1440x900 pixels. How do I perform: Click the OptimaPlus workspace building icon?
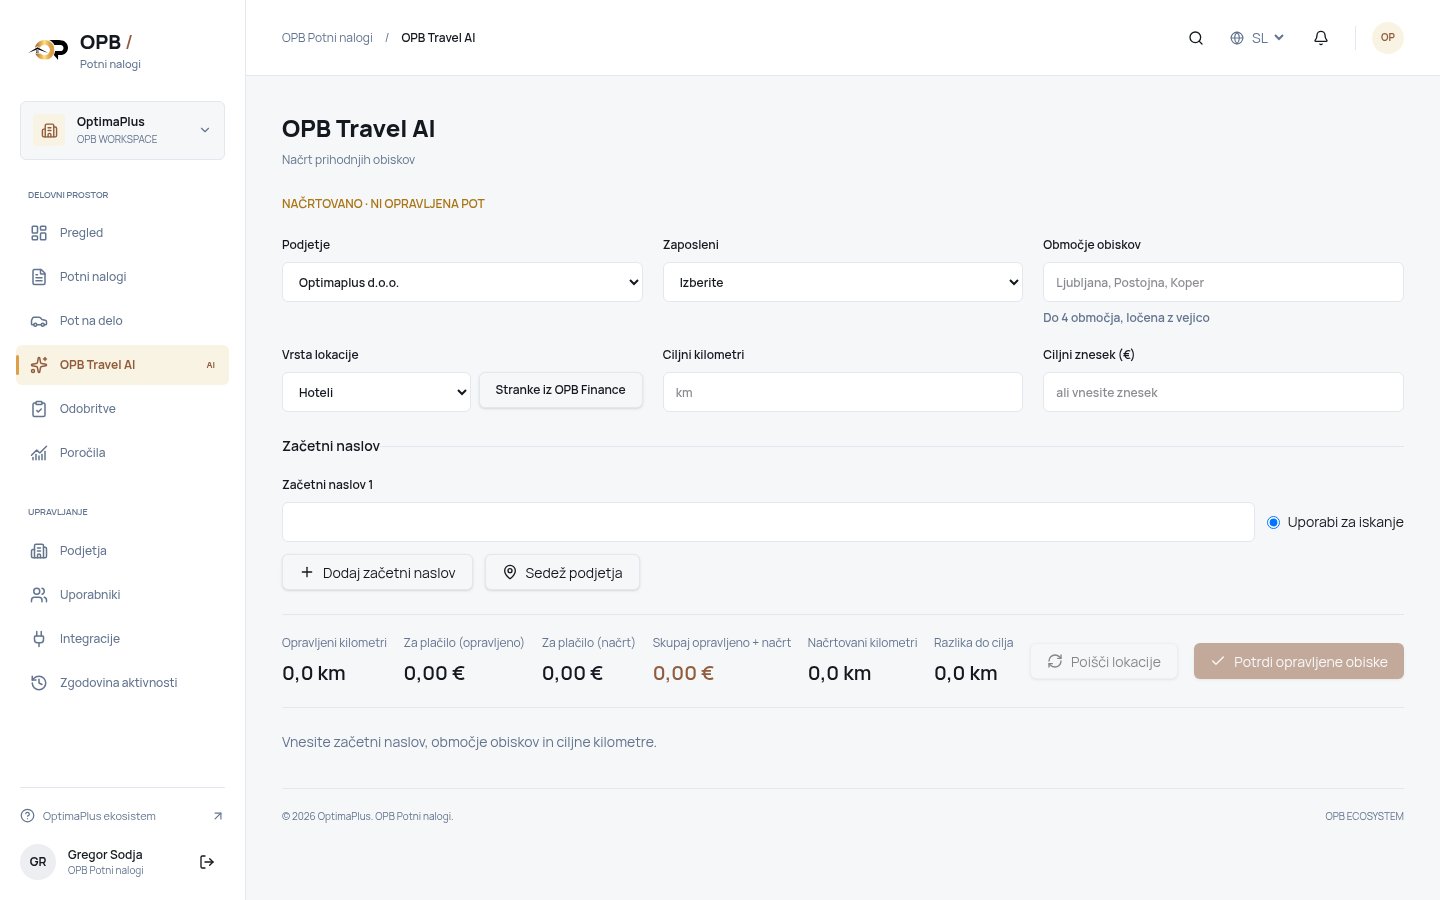pos(49,130)
